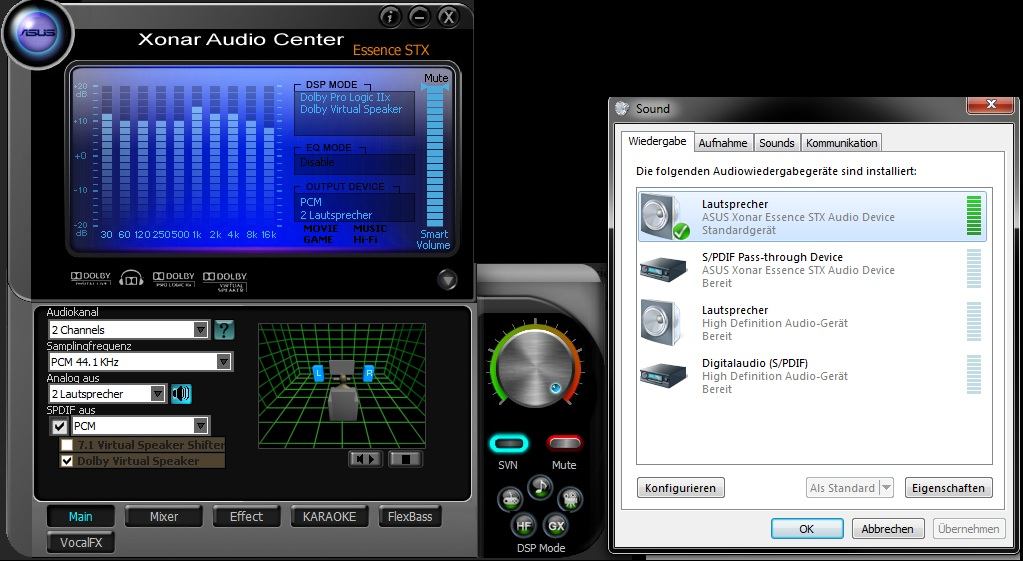This screenshot has width=1023, height=561.
Task: Open the Effect tab
Action: (246, 517)
